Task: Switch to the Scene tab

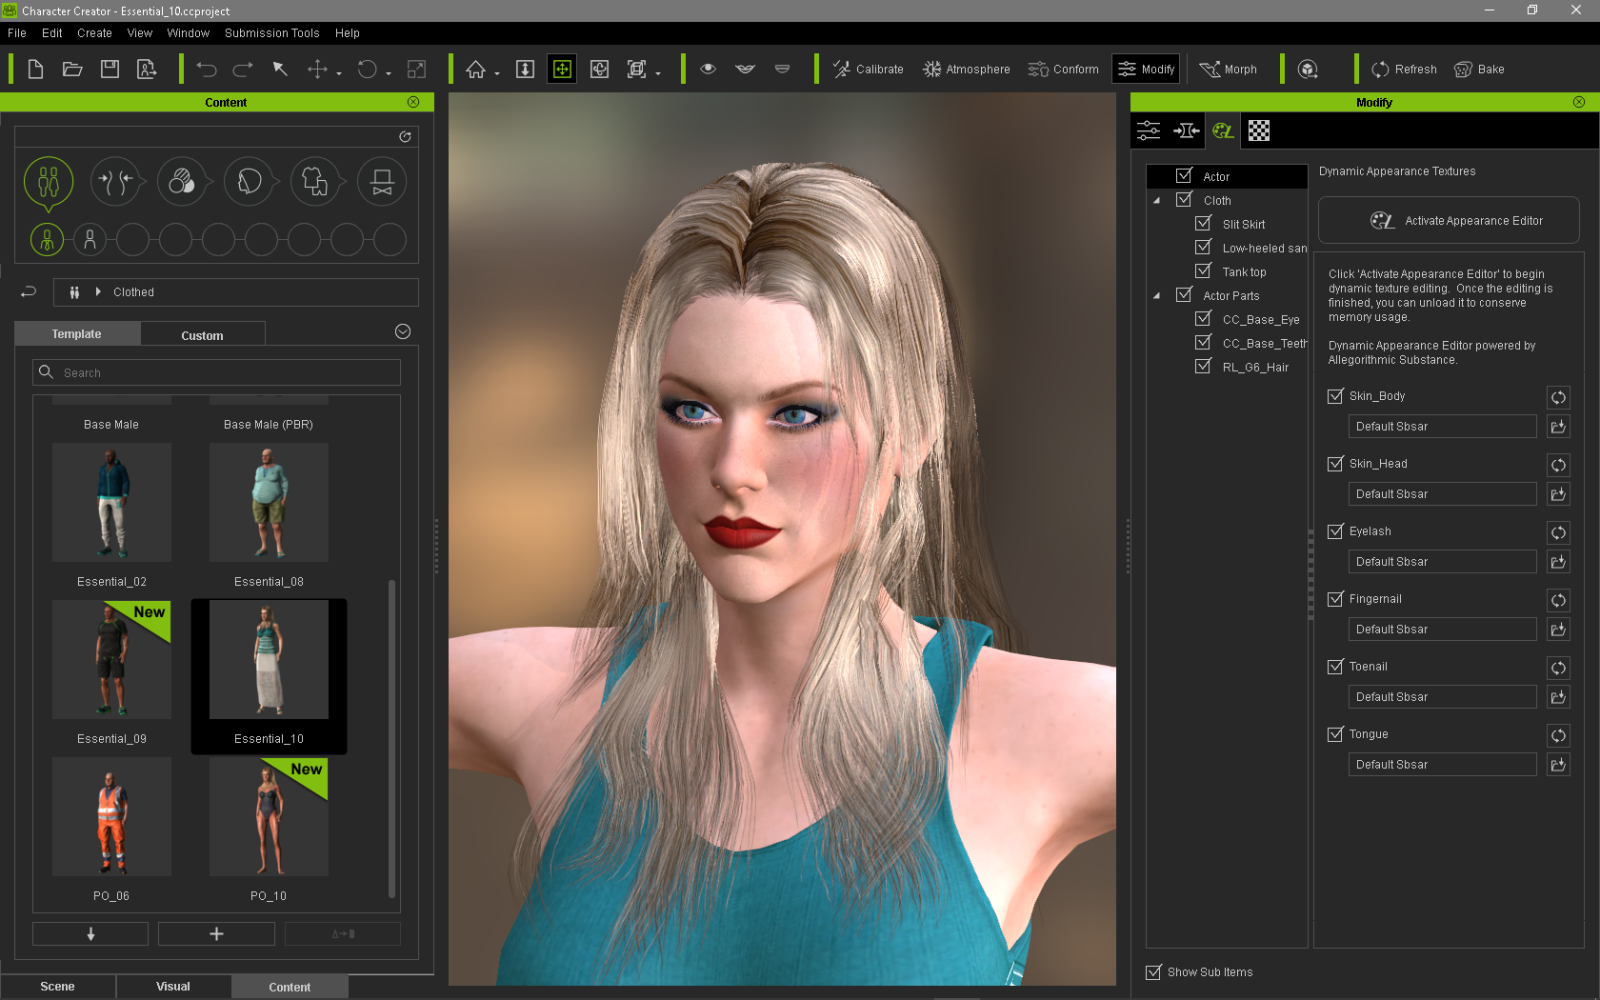Action: tap(58, 986)
